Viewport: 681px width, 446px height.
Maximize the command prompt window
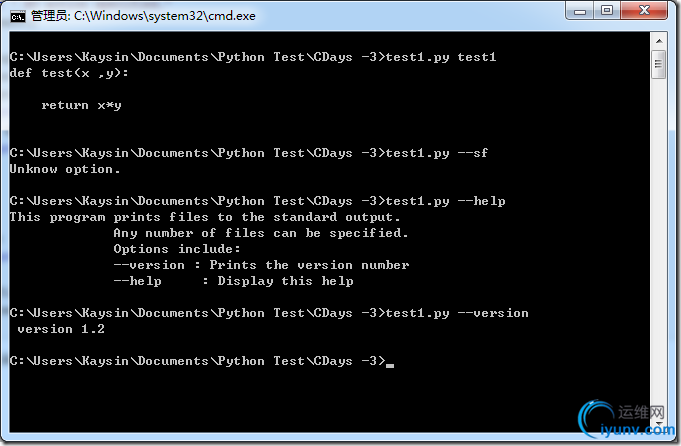click(607, 11)
